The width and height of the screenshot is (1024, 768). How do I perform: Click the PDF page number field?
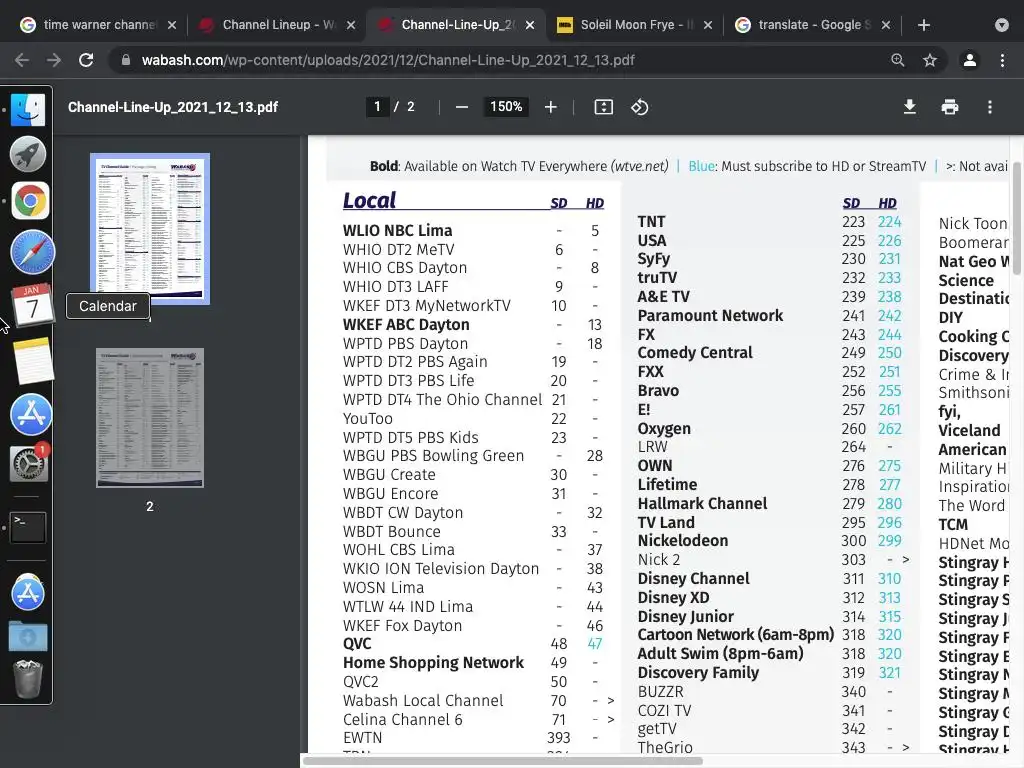click(x=377, y=107)
